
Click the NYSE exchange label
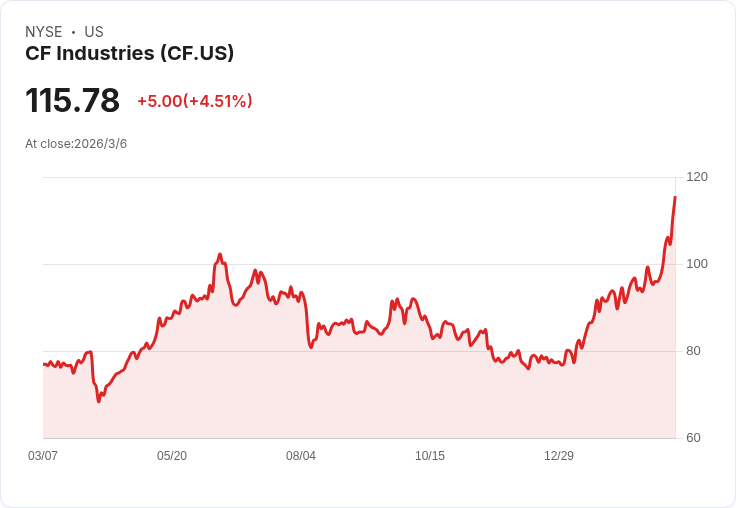click(x=43, y=32)
